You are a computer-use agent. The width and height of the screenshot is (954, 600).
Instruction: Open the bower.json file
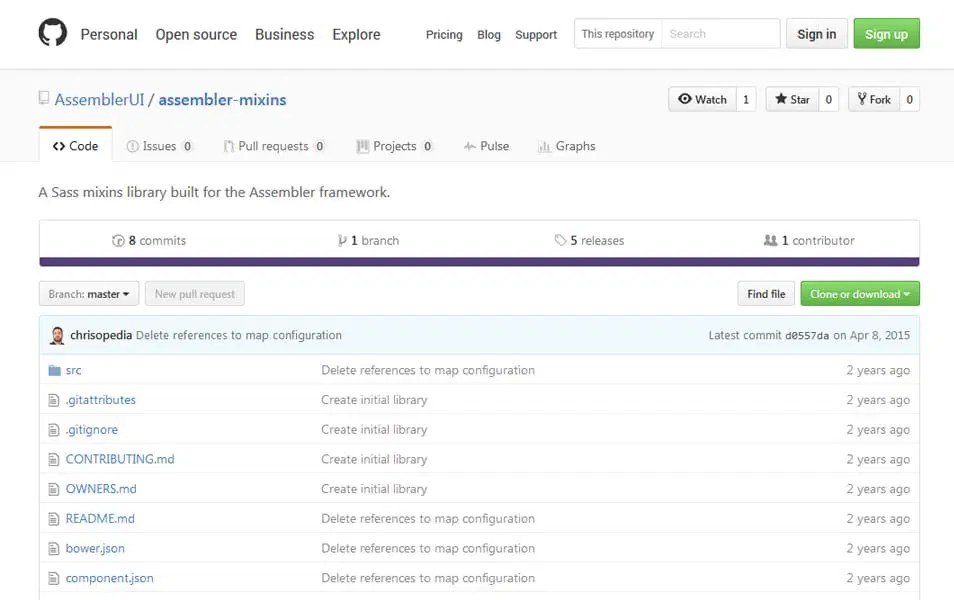pyautogui.click(x=95, y=548)
